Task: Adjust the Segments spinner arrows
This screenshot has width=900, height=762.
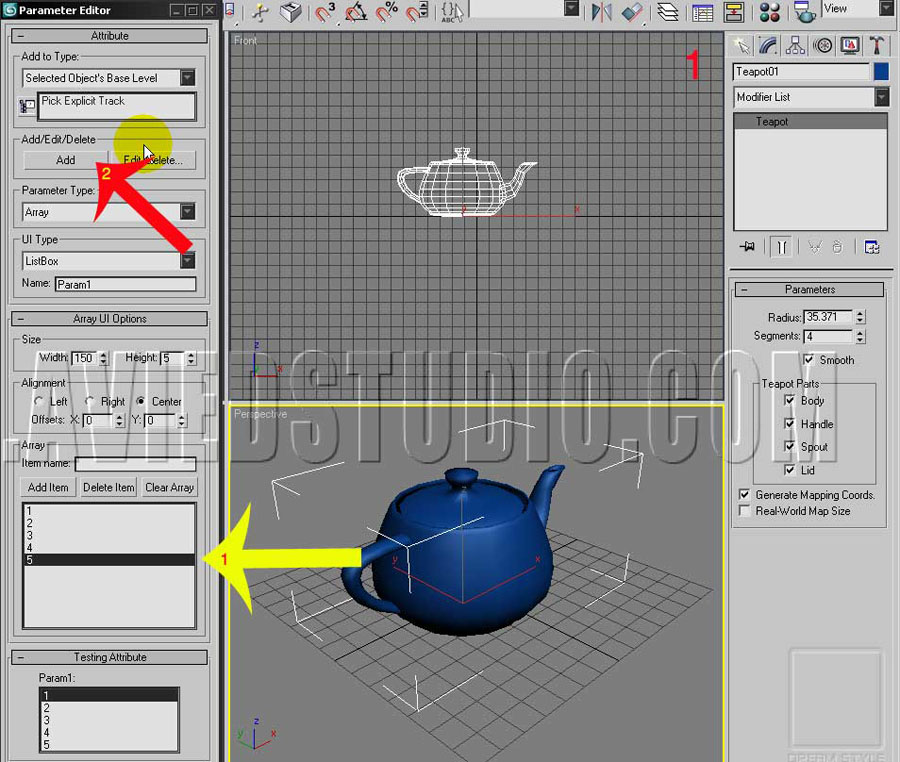Action: tap(860, 336)
